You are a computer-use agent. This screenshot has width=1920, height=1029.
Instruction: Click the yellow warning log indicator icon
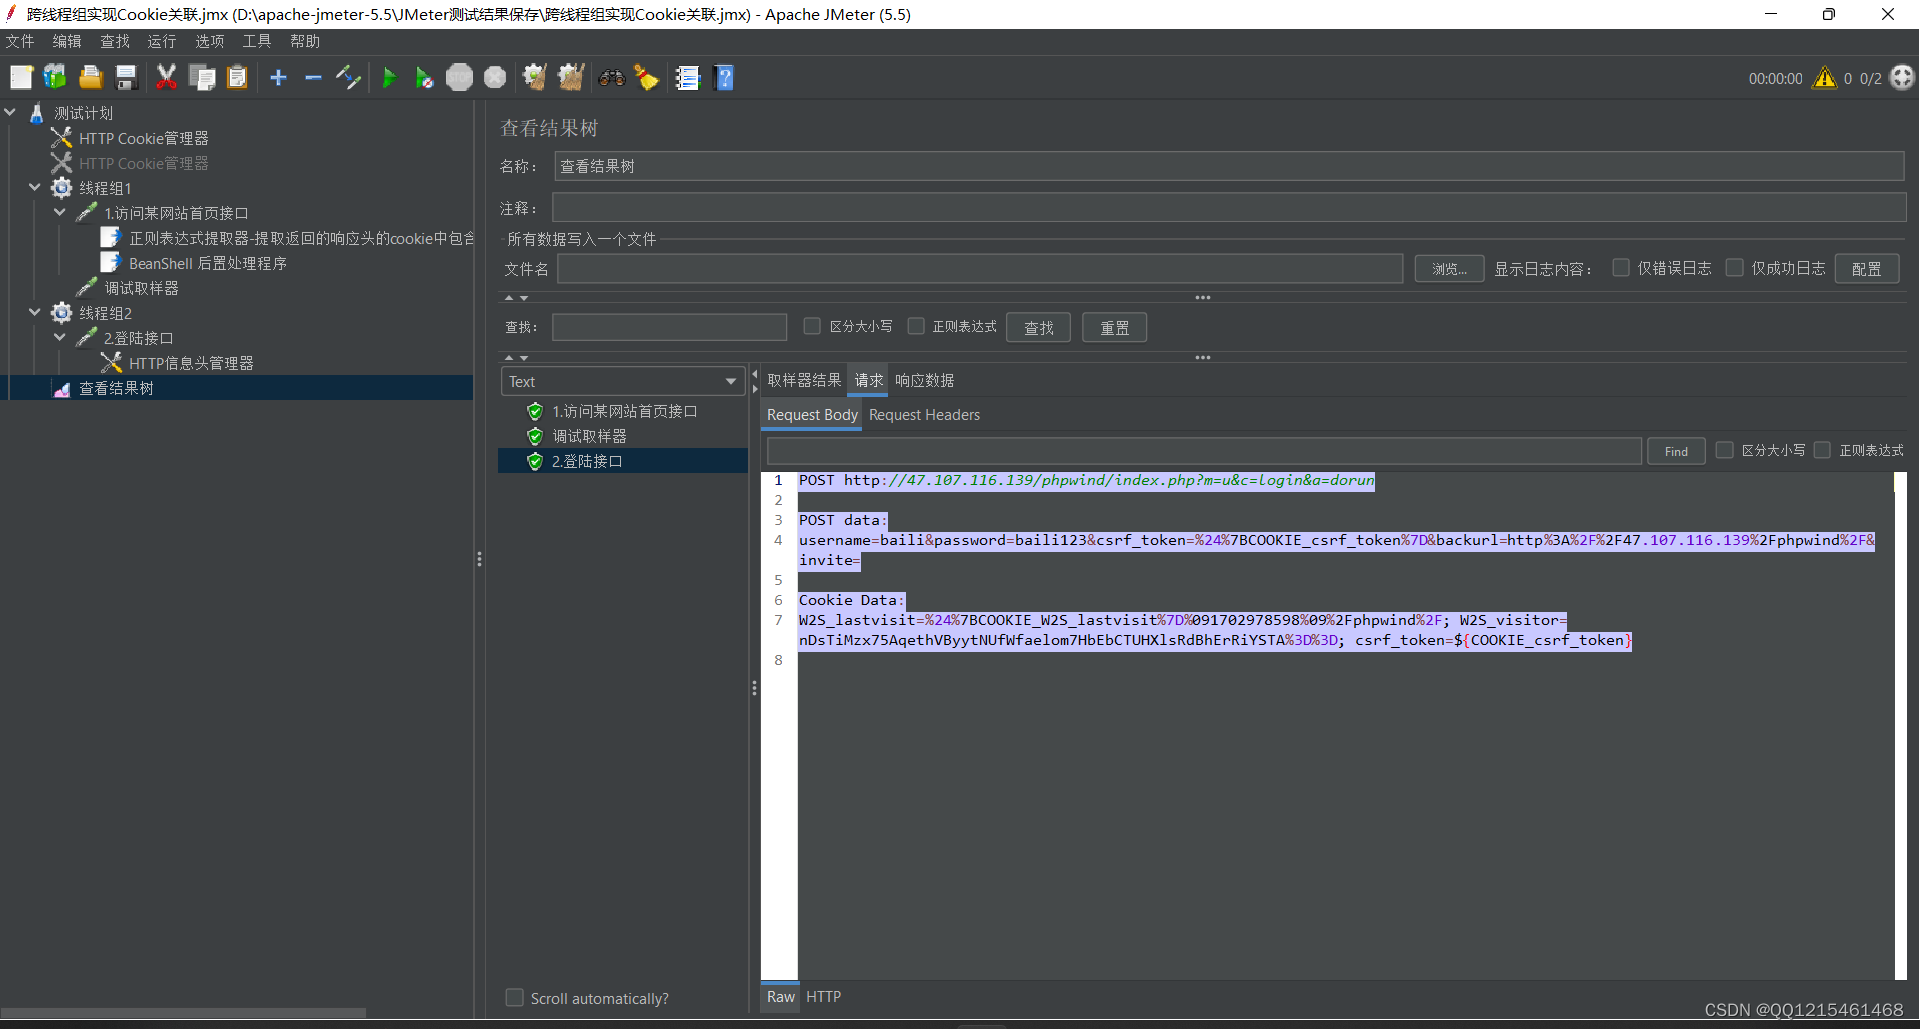coord(1825,78)
